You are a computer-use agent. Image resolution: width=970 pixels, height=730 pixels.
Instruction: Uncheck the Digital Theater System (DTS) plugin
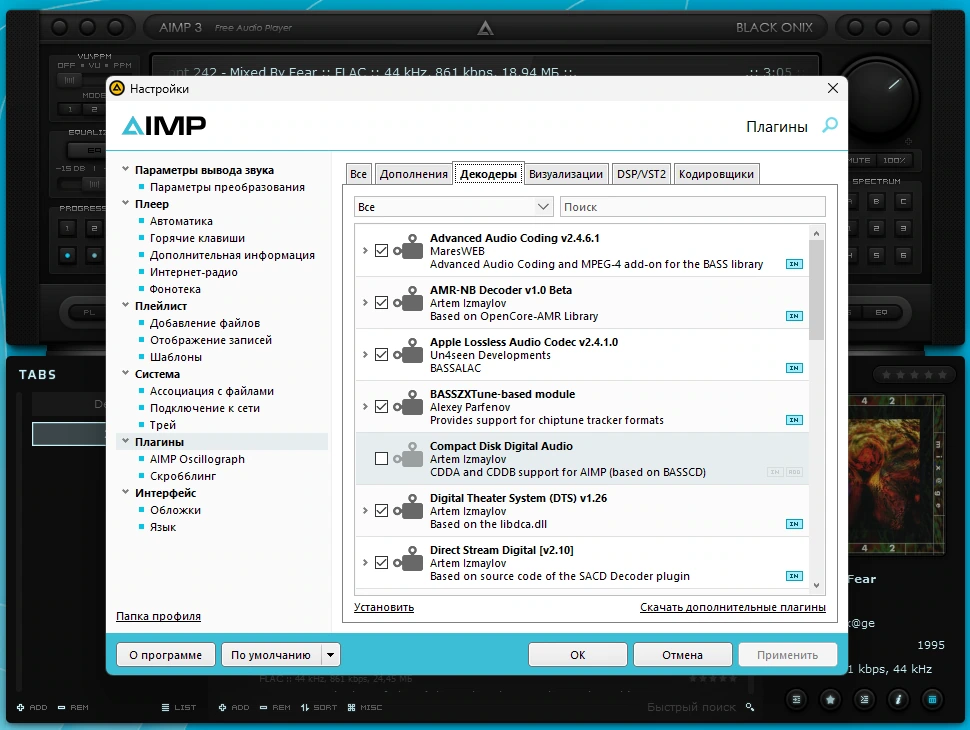pos(382,510)
